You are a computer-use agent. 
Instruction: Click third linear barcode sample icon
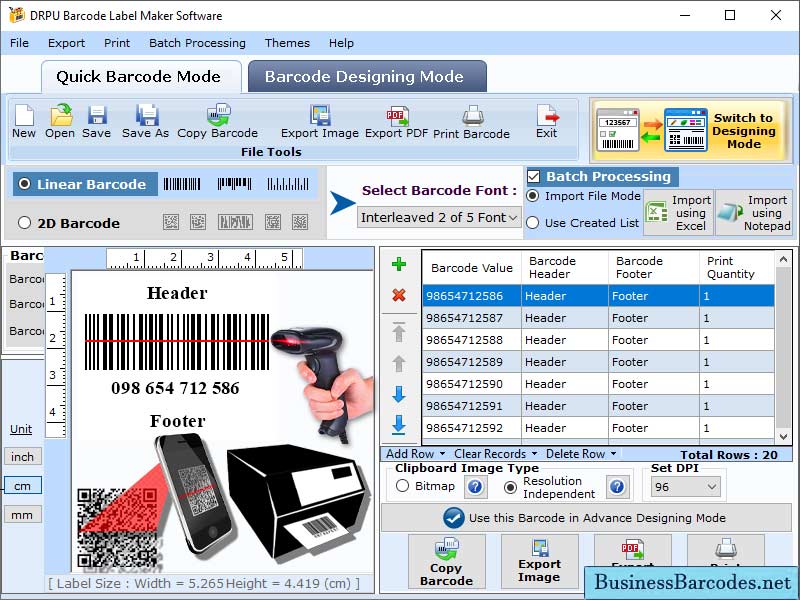288,184
